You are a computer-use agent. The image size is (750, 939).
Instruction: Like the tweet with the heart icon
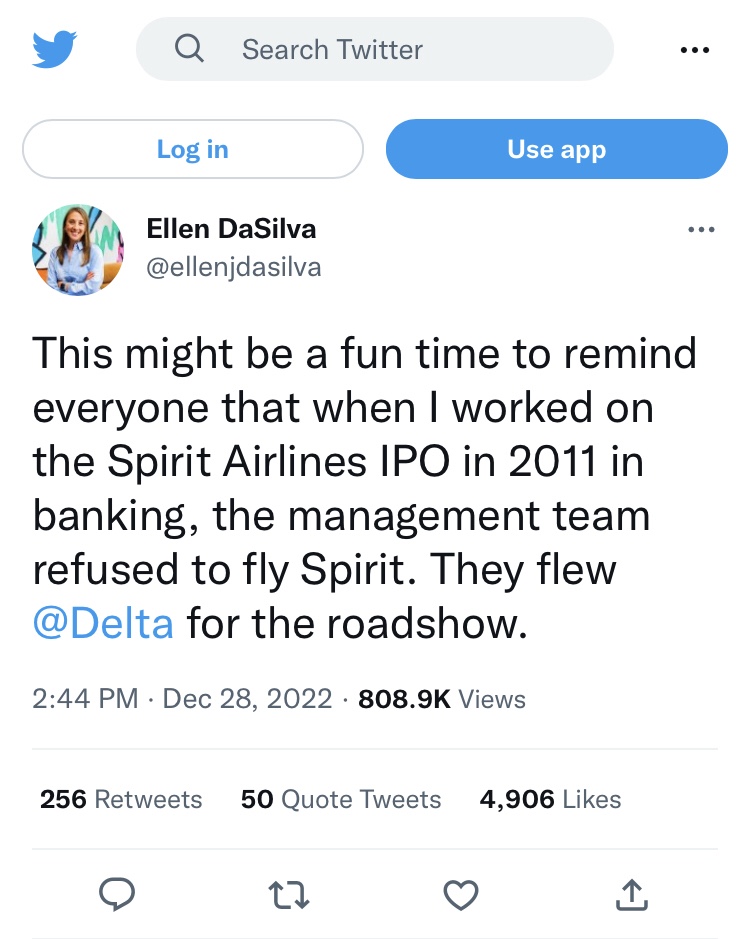pos(459,896)
